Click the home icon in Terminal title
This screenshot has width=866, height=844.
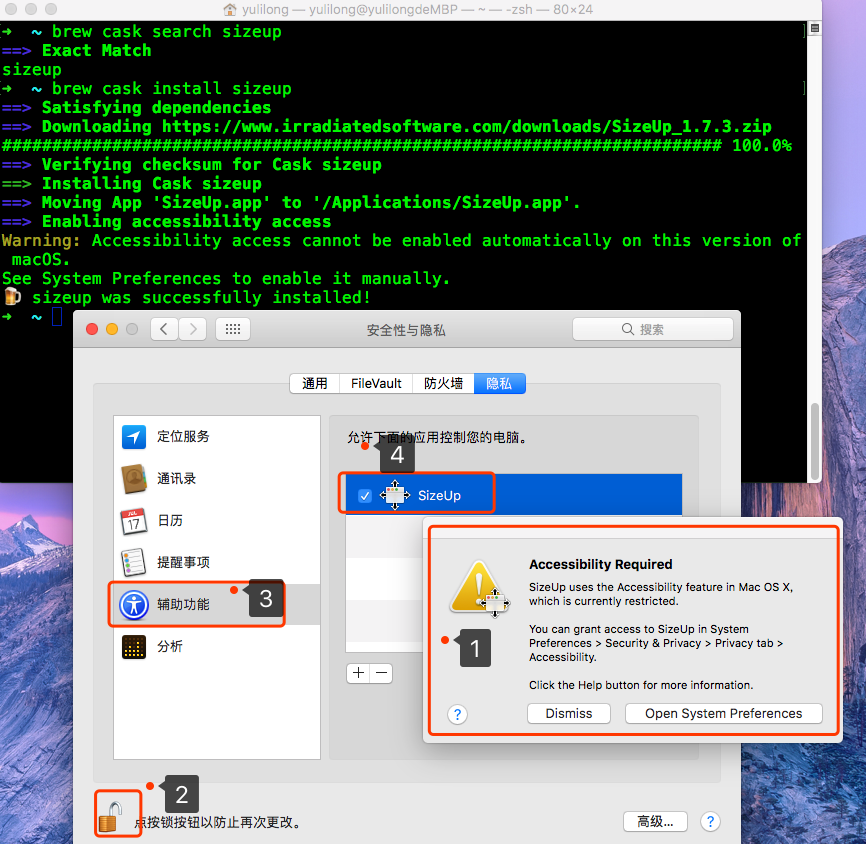[x=230, y=9]
